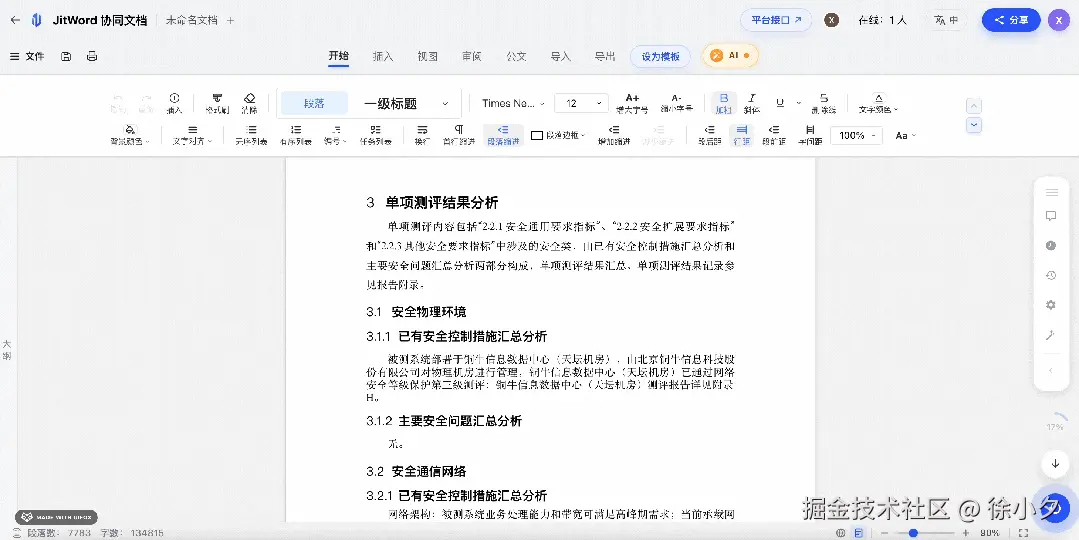
Task: Click the 字间距 character spacing icon
Action: pyautogui.click(x=810, y=135)
